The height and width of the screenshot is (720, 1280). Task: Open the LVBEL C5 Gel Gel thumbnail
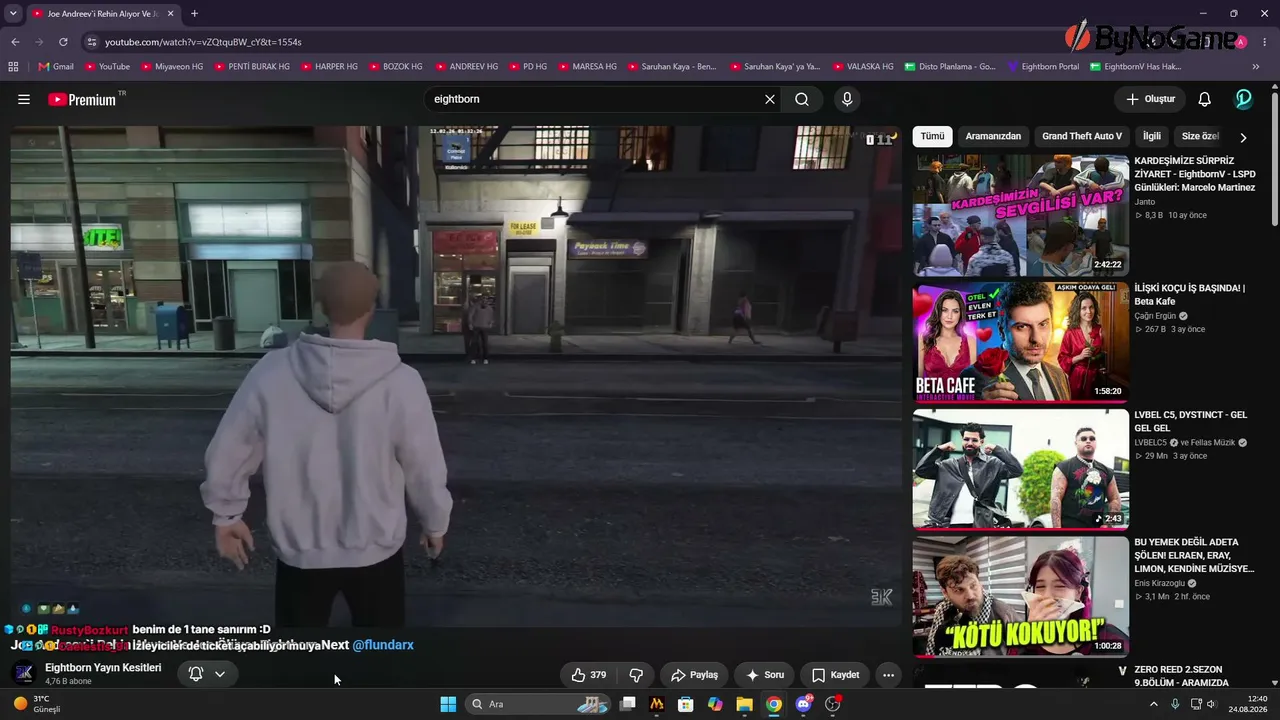pyautogui.click(x=1020, y=469)
